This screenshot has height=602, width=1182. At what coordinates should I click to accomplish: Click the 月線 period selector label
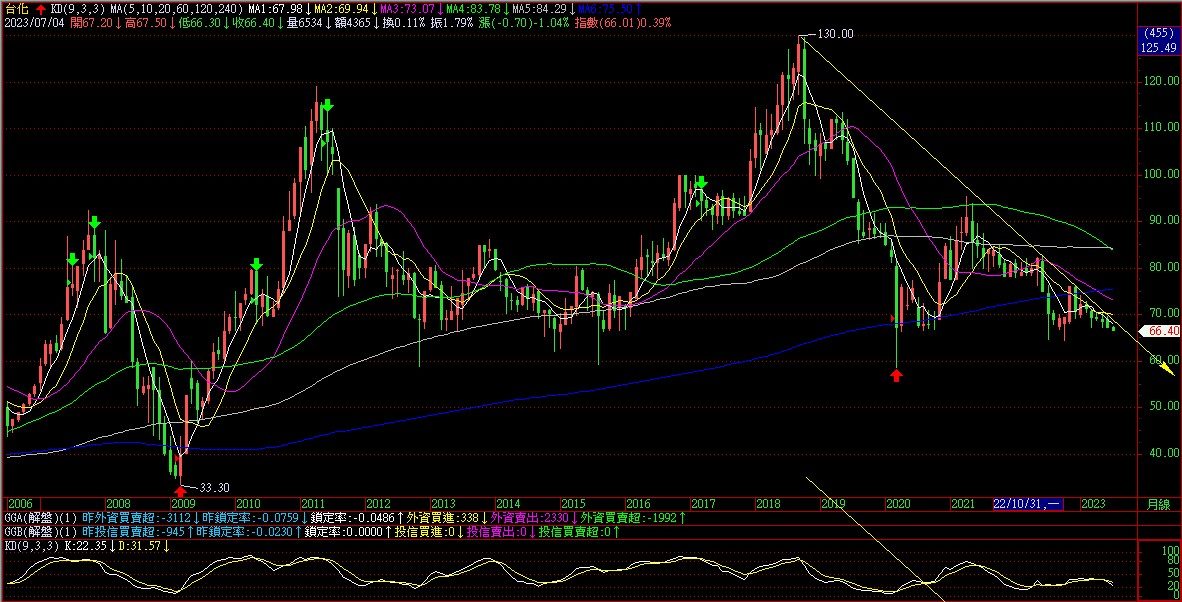point(1158,503)
